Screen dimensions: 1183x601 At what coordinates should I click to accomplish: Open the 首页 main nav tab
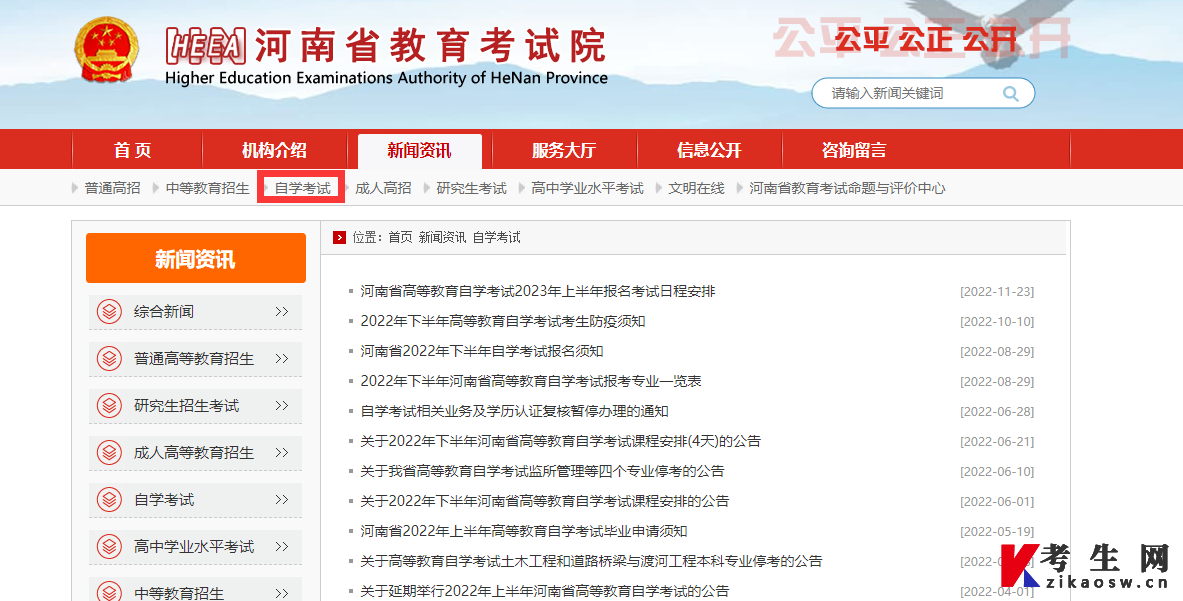click(x=133, y=150)
